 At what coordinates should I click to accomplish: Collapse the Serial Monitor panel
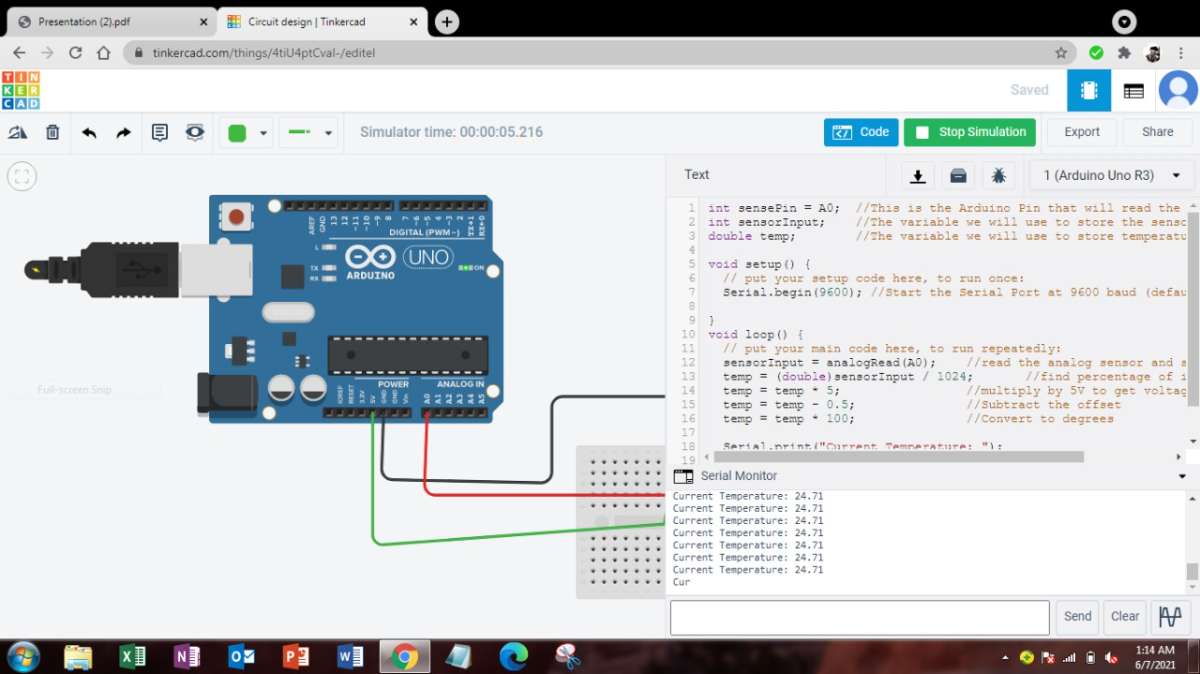click(1182, 476)
